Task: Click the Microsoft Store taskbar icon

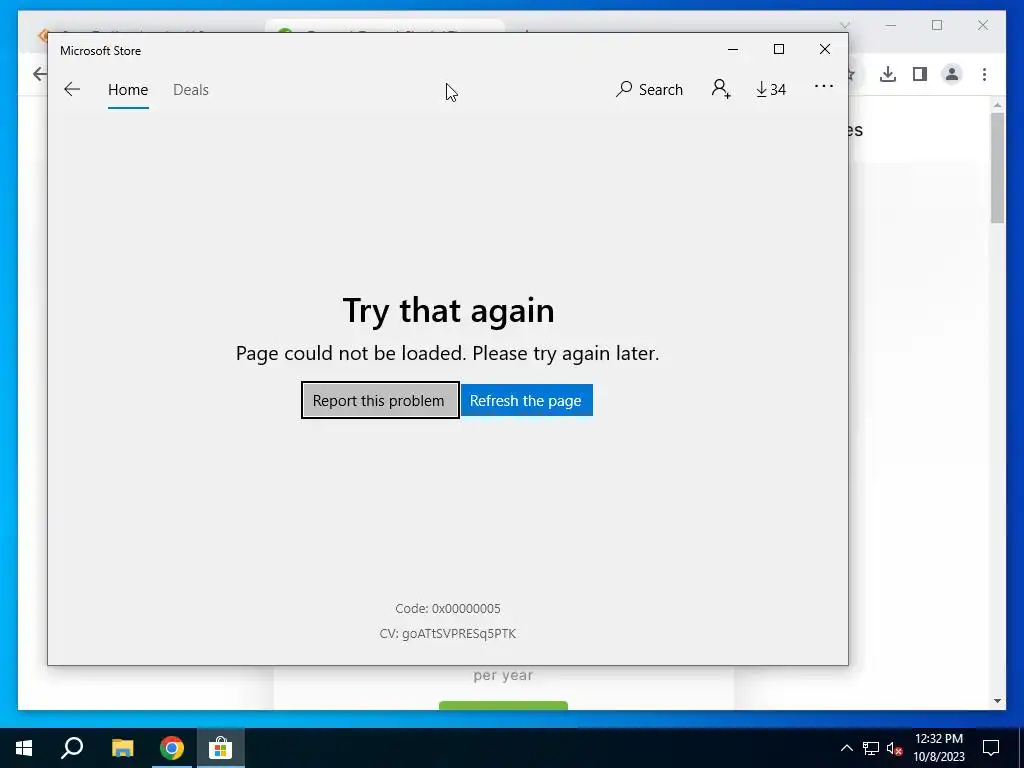Action: pos(221,748)
